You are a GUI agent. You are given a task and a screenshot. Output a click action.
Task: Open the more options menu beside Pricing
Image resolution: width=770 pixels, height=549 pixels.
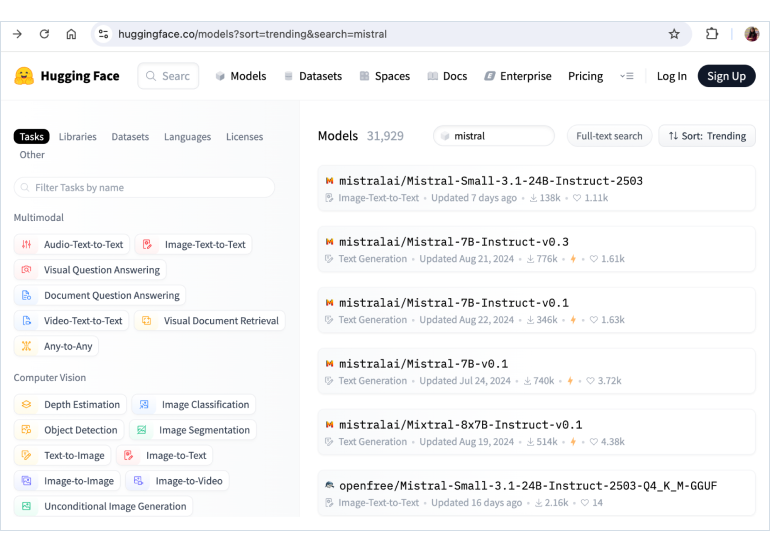pyautogui.click(x=627, y=76)
